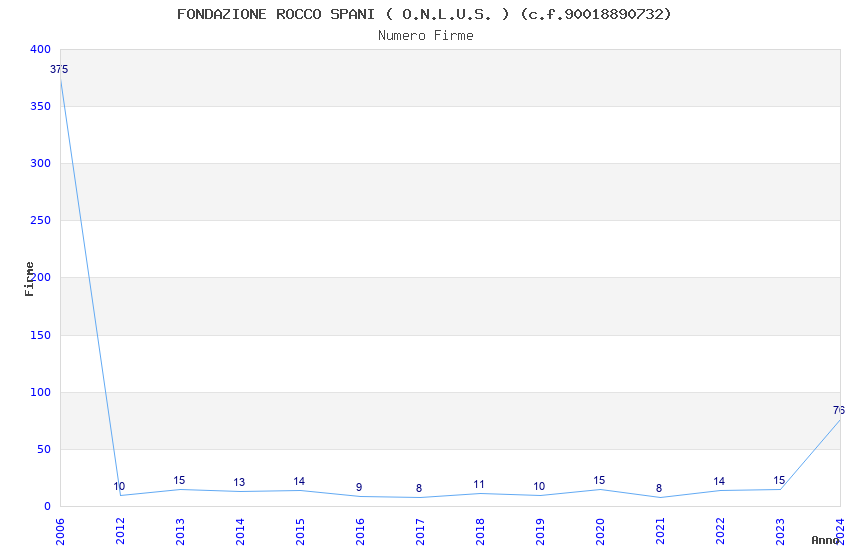Select data label 10 above 2019
Viewport: 850px width, 550px height.
click(539, 486)
